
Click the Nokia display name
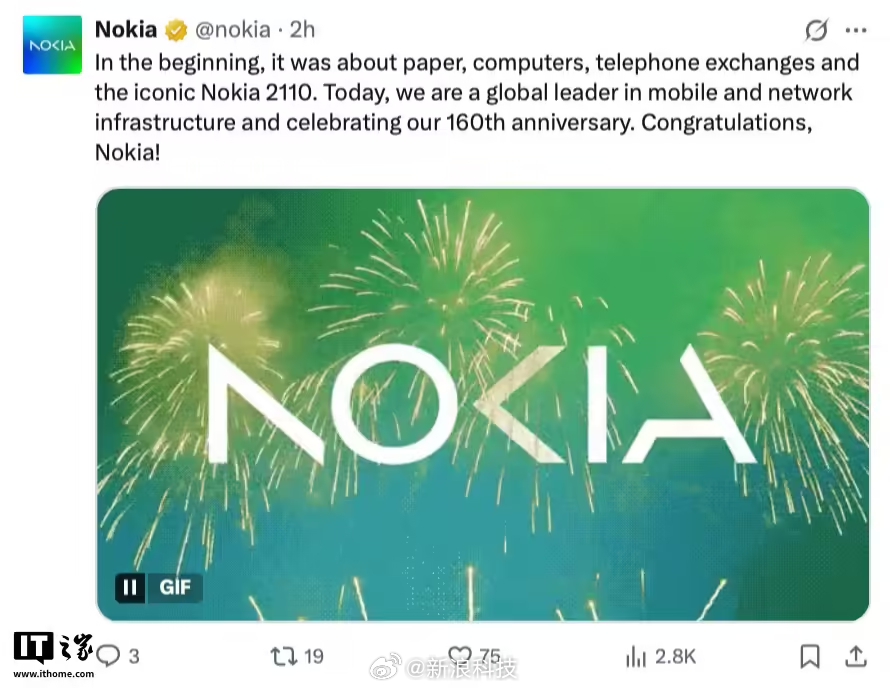(x=126, y=29)
